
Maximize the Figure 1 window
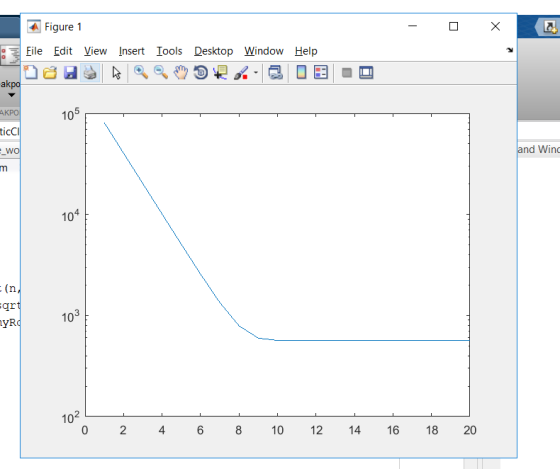click(x=454, y=26)
